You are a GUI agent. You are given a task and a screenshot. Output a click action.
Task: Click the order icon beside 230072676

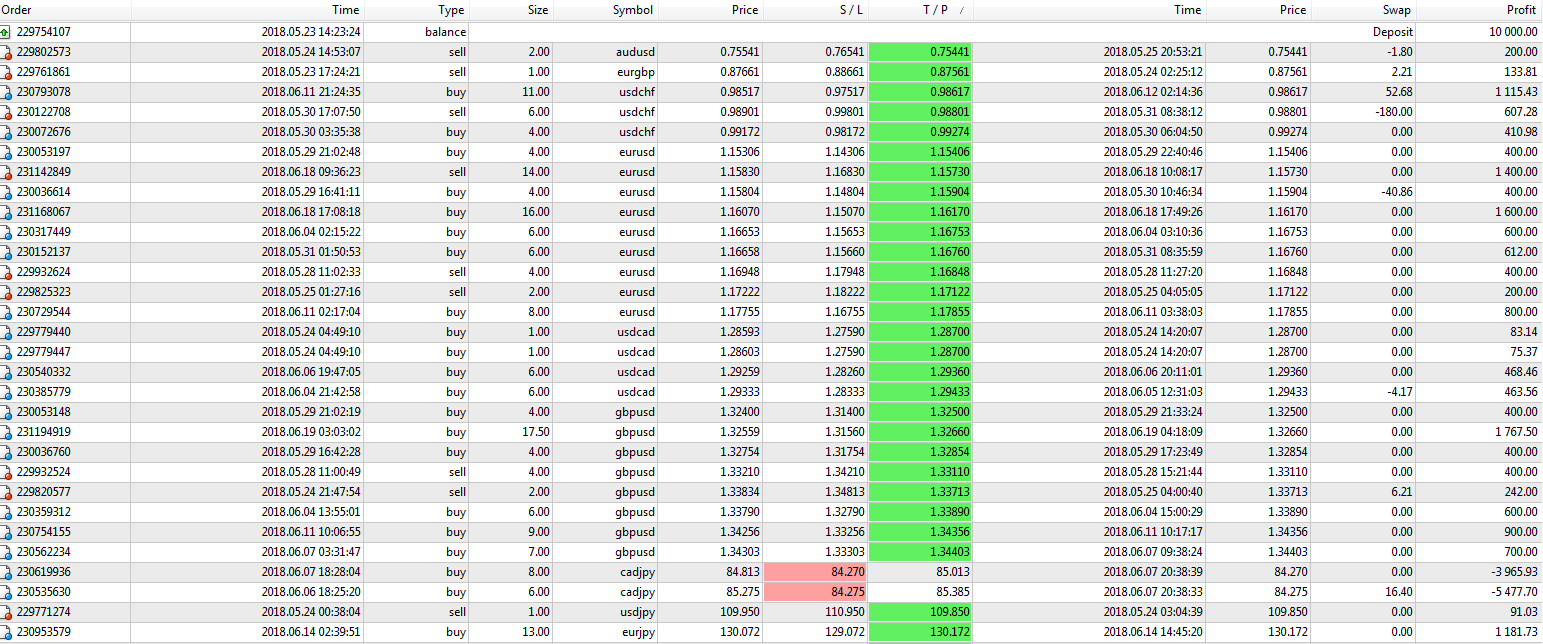click(x=6, y=132)
